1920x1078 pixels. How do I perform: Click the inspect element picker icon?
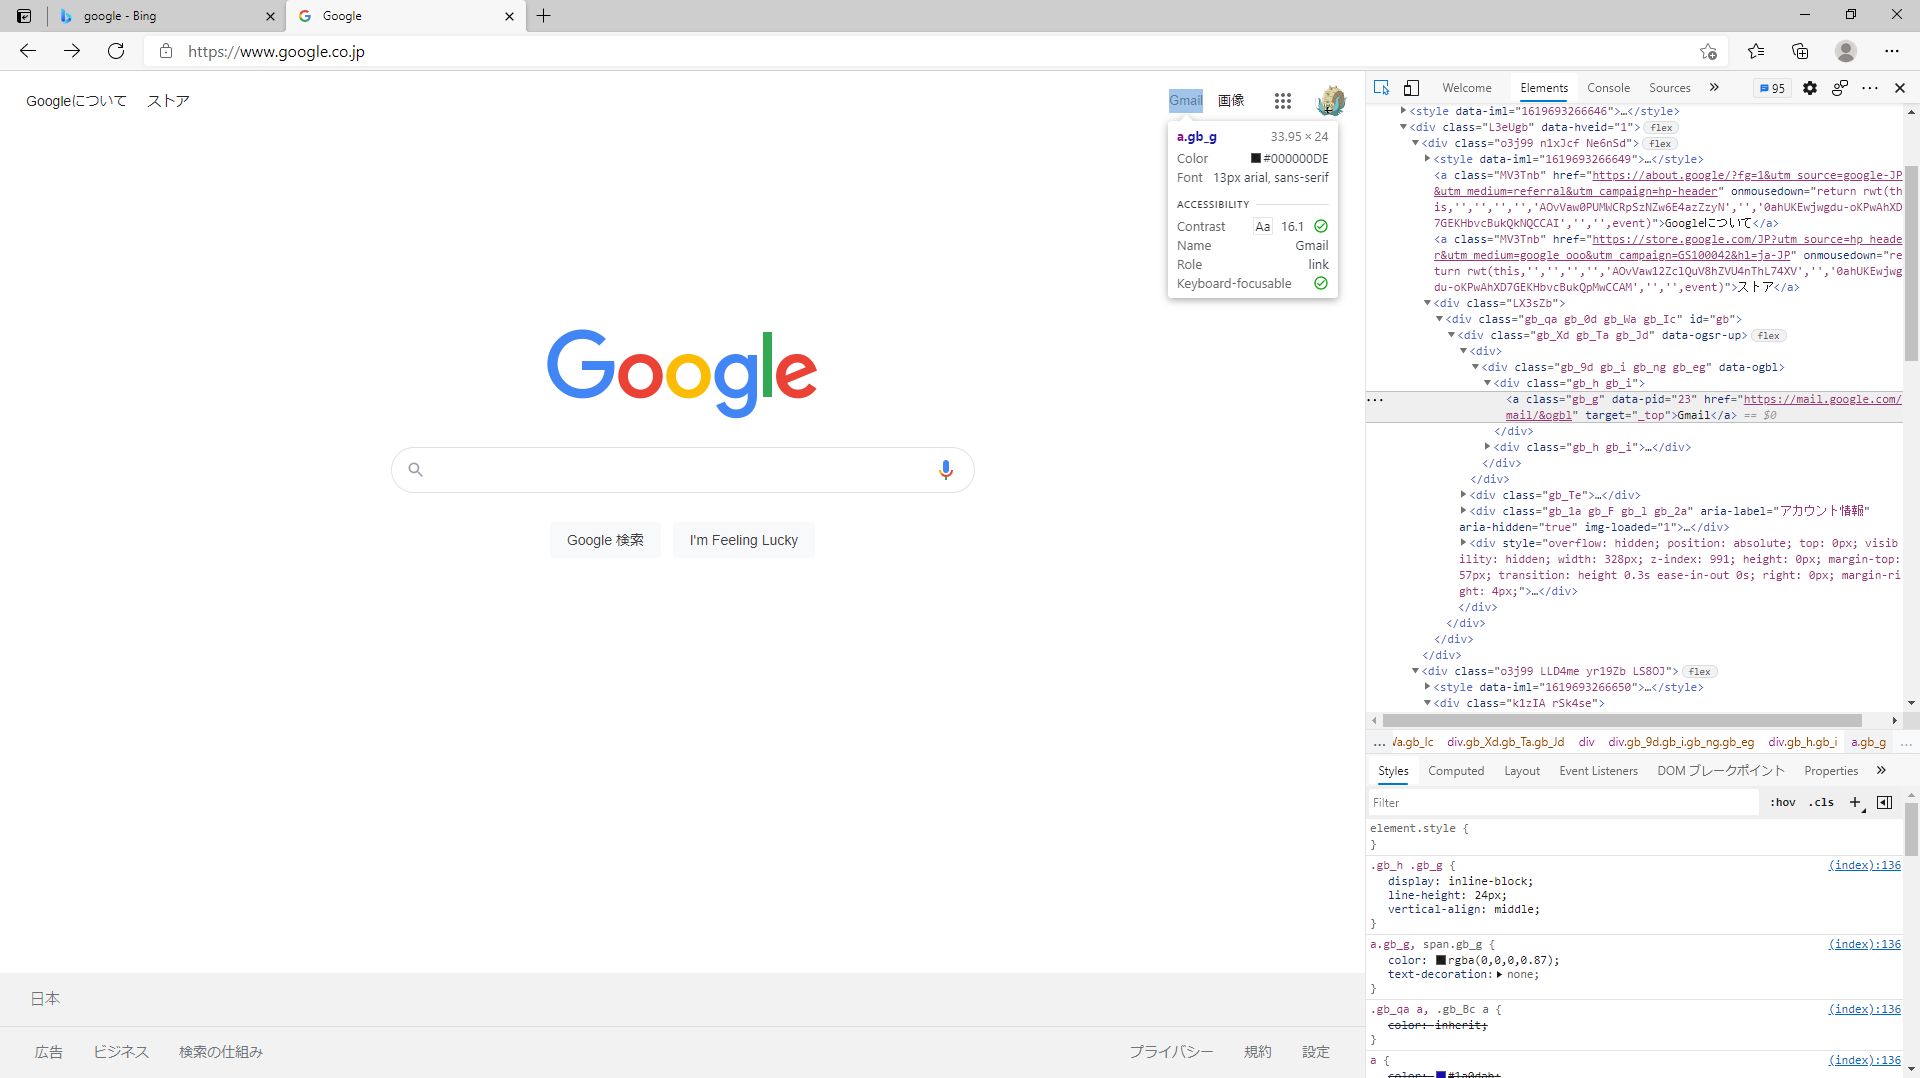tap(1381, 88)
